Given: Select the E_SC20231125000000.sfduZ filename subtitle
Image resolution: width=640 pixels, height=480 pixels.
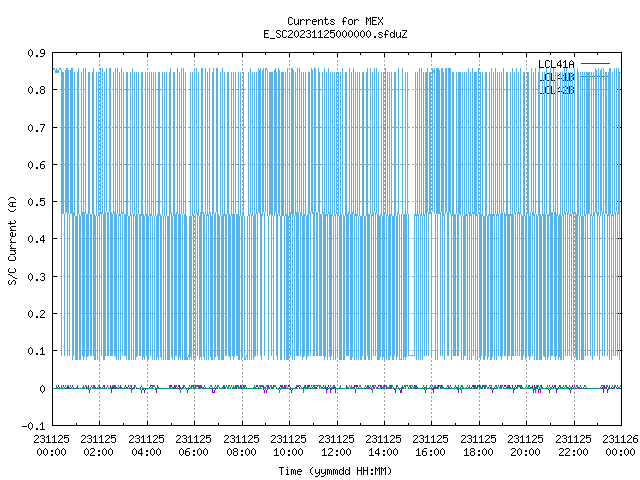Looking at the screenshot, I should tap(335, 34).
